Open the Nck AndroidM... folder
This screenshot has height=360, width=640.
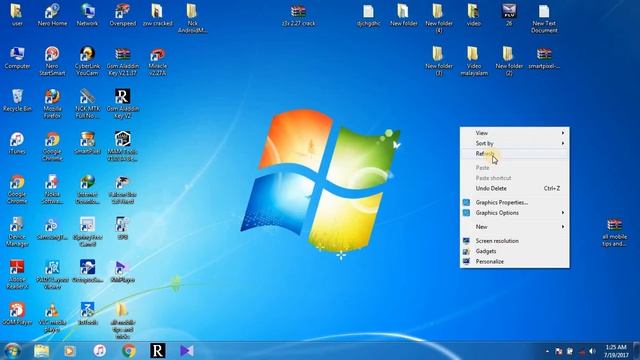[192, 18]
